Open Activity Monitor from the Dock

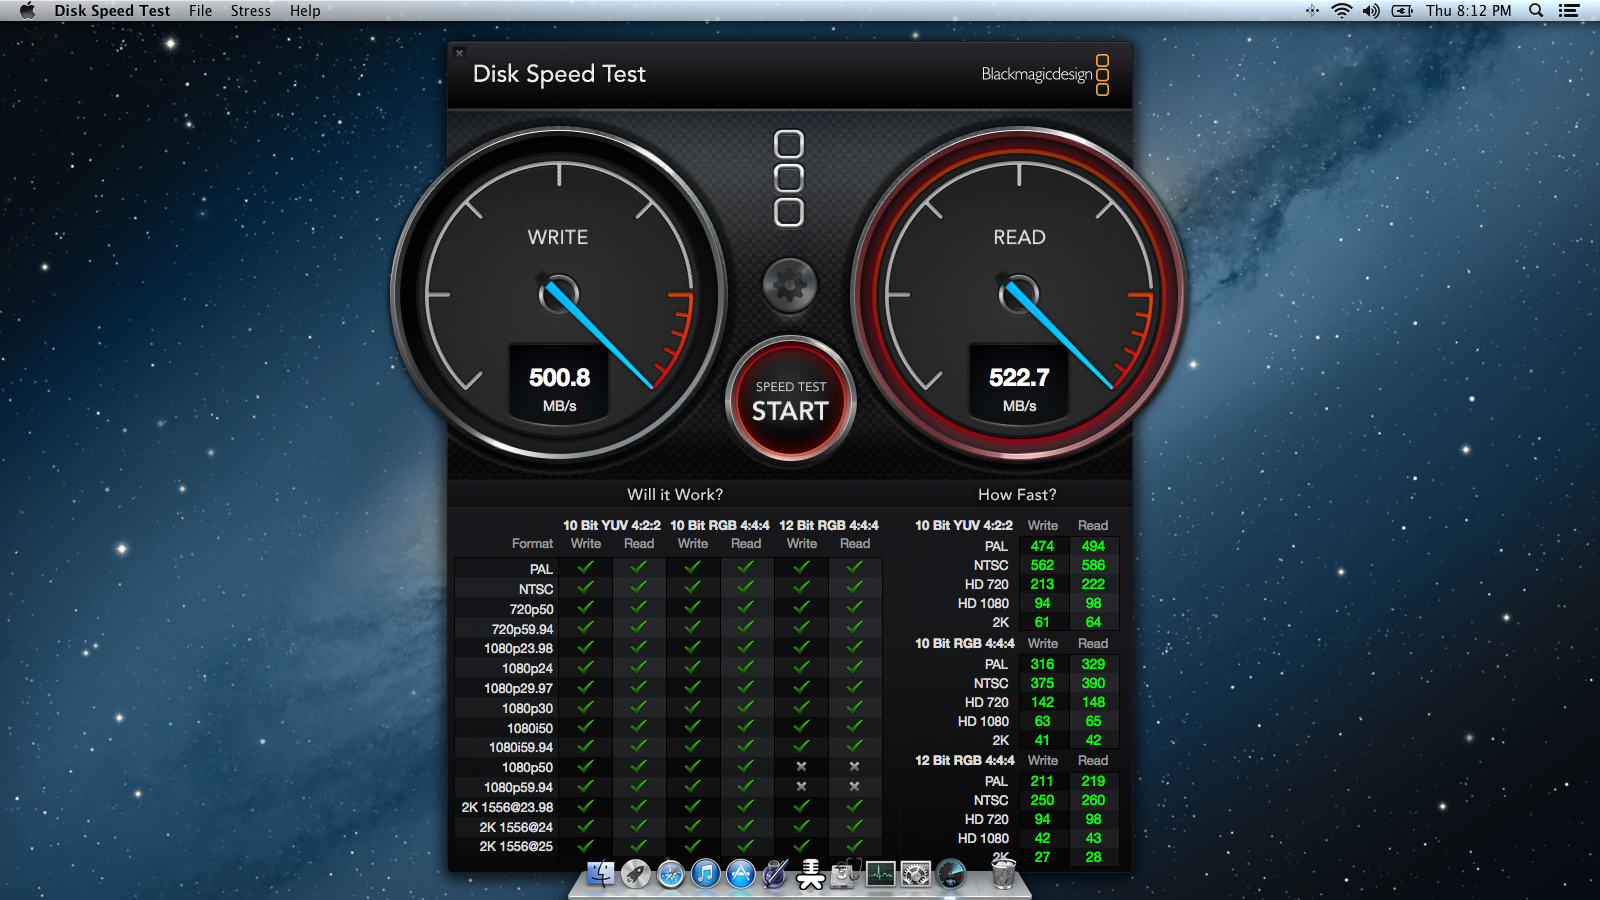point(881,874)
